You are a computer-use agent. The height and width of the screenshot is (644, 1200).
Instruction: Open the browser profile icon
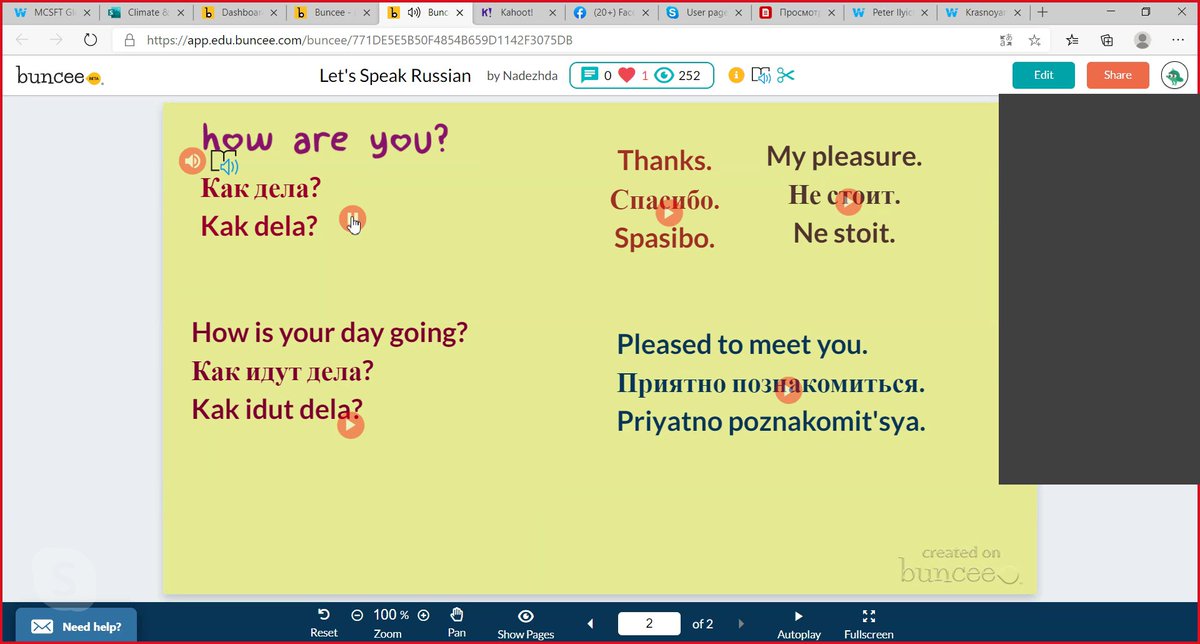1142,41
